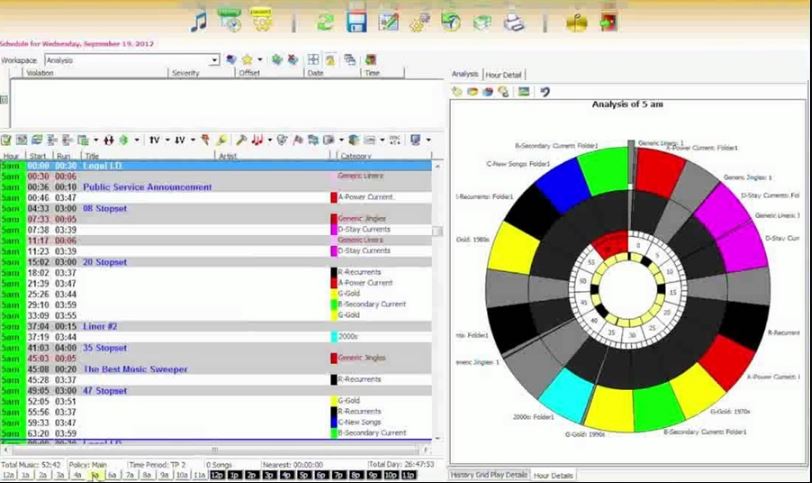Image resolution: width=812 pixels, height=483 pixels.
Task: Click the printer icon in top toolbar
Action: click(x=513, y=21)
